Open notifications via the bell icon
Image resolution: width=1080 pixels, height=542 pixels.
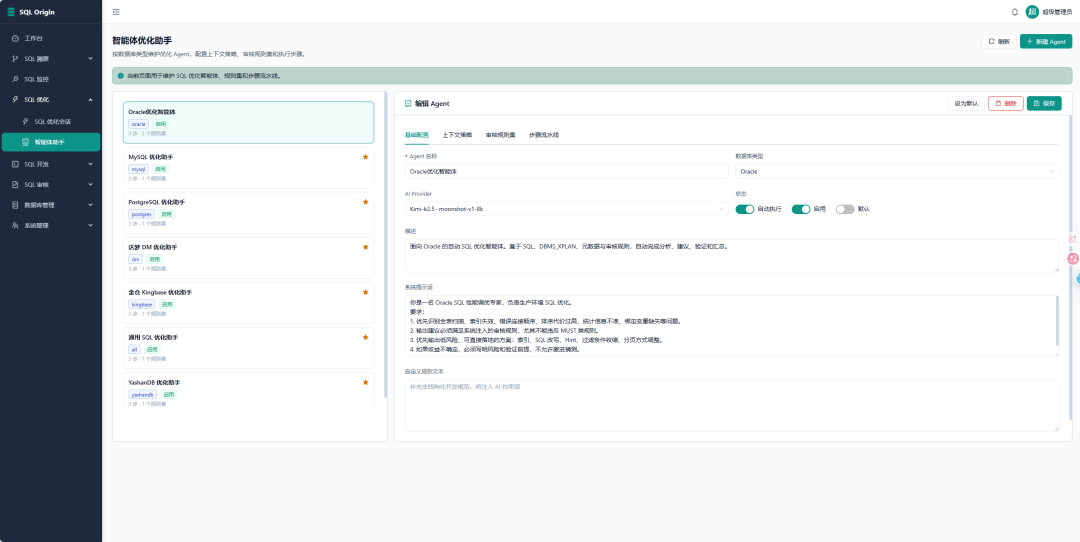pyautogui.click(x=1015, y=12)
